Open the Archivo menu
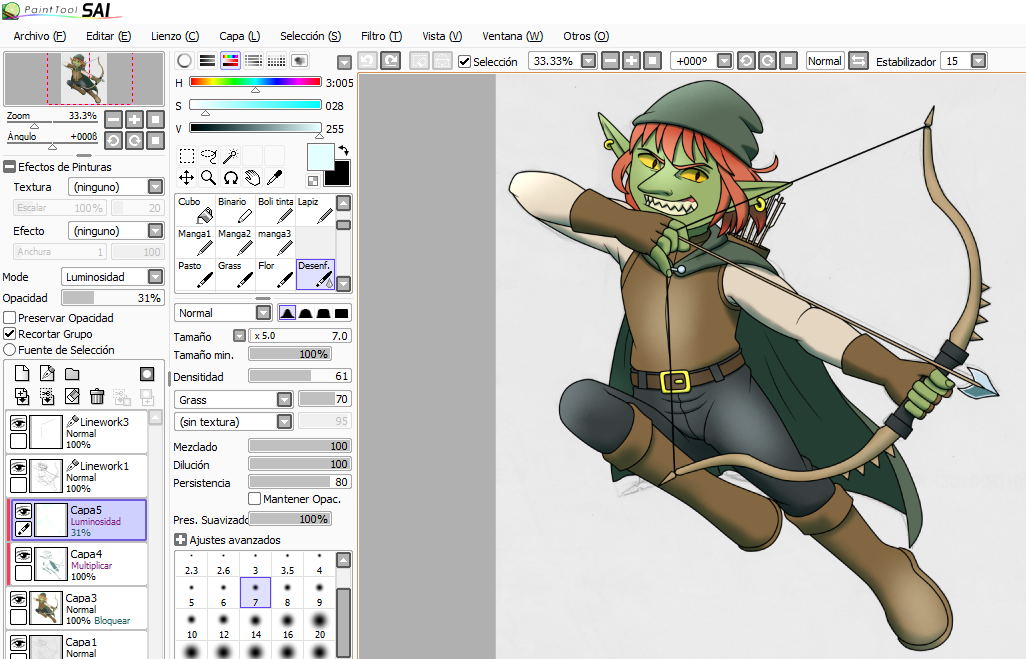The width and height of the screenshot is (1026, 659). 39,36
